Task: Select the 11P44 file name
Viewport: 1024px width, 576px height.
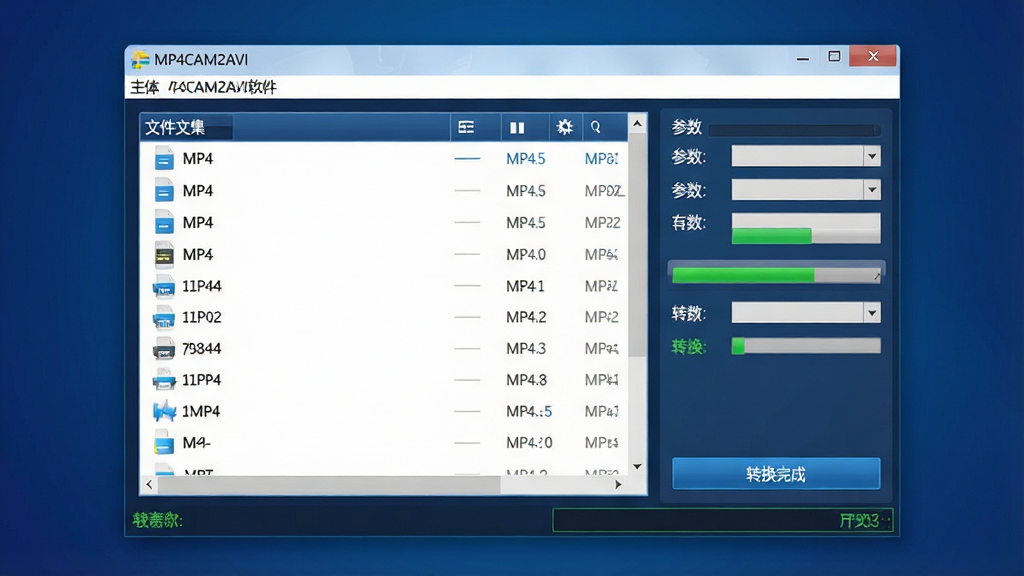Action: pos(202,286)
